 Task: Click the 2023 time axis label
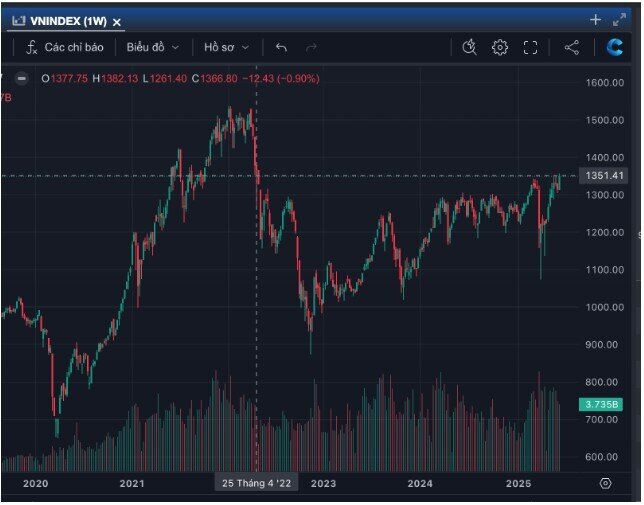click(324, 484)
